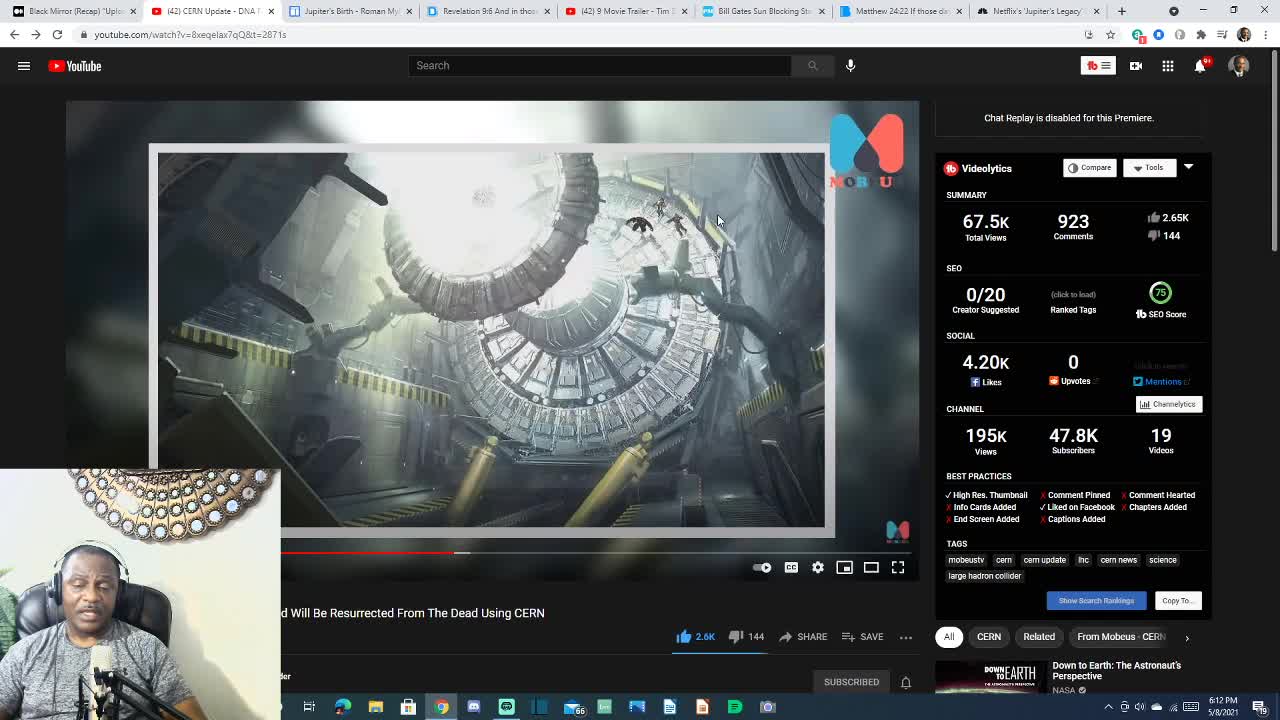Open the notifications bell in the header
This screenshot has width=1280, height=720.
(x=1200, y=66)
